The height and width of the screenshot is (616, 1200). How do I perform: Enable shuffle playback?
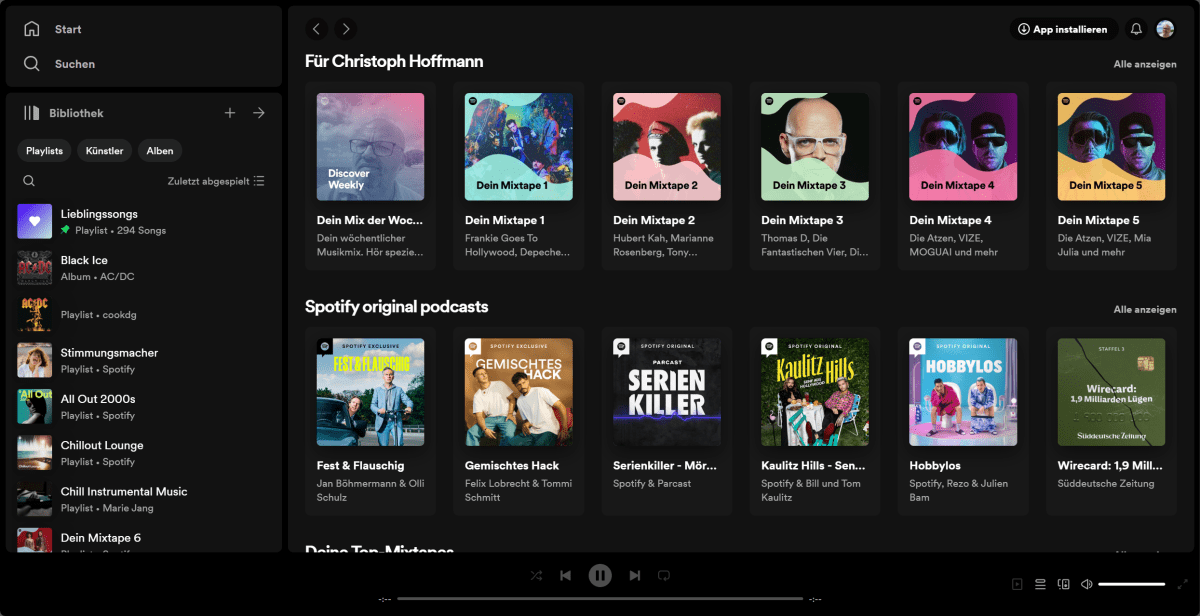coord(536,575)
